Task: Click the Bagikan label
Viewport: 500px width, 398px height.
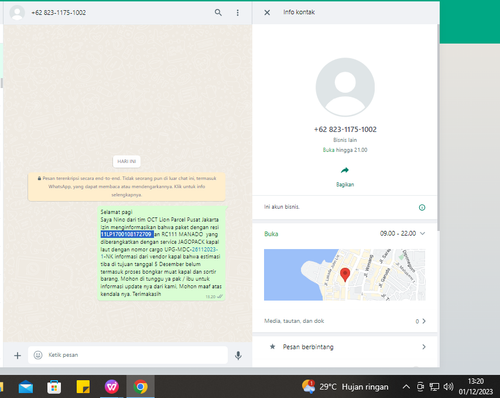Action: [345, 185]
